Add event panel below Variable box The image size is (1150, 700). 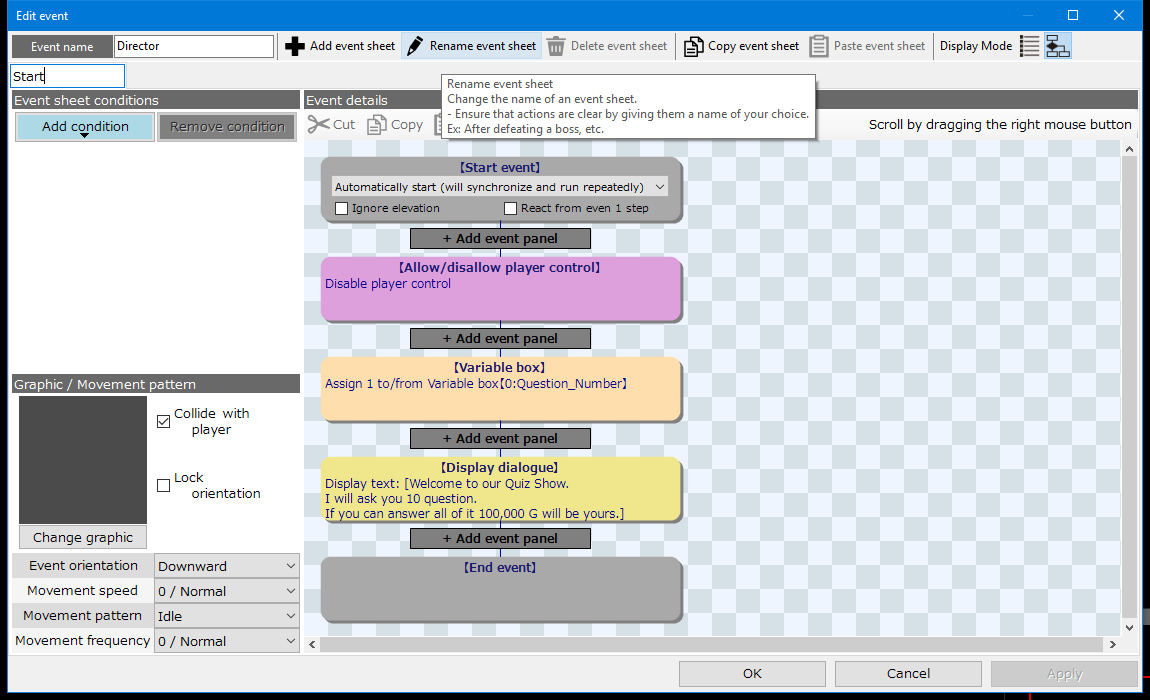click(x=500, y=438)
